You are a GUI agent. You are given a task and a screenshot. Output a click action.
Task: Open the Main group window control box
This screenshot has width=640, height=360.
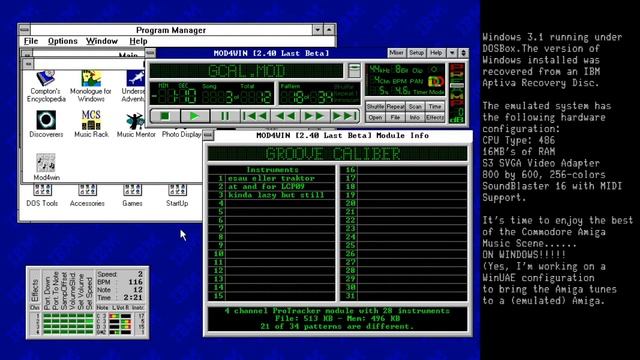[x=27, y=54]
